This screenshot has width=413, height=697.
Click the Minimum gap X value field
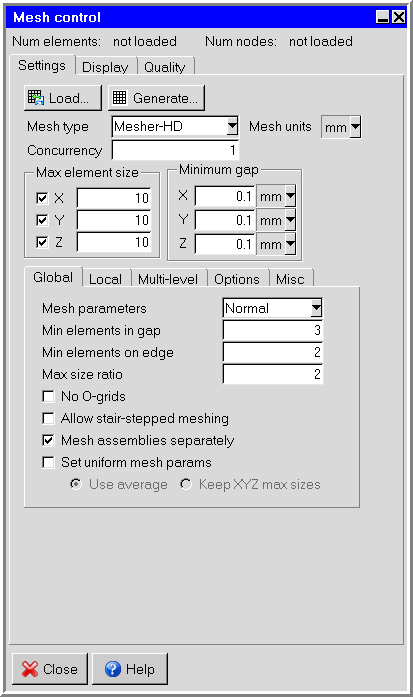pyautogui.click(x=225, y=196)
